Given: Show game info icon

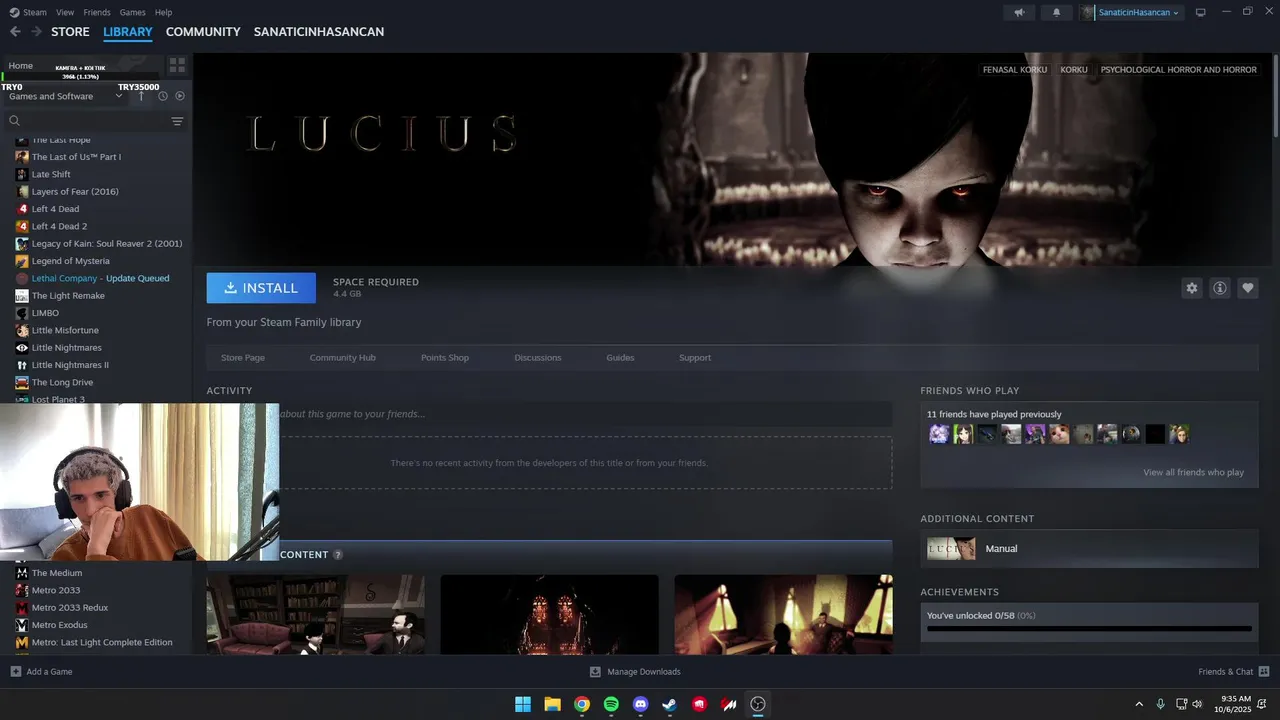Looking at the screenshot, I should [x=1219, y=288].
